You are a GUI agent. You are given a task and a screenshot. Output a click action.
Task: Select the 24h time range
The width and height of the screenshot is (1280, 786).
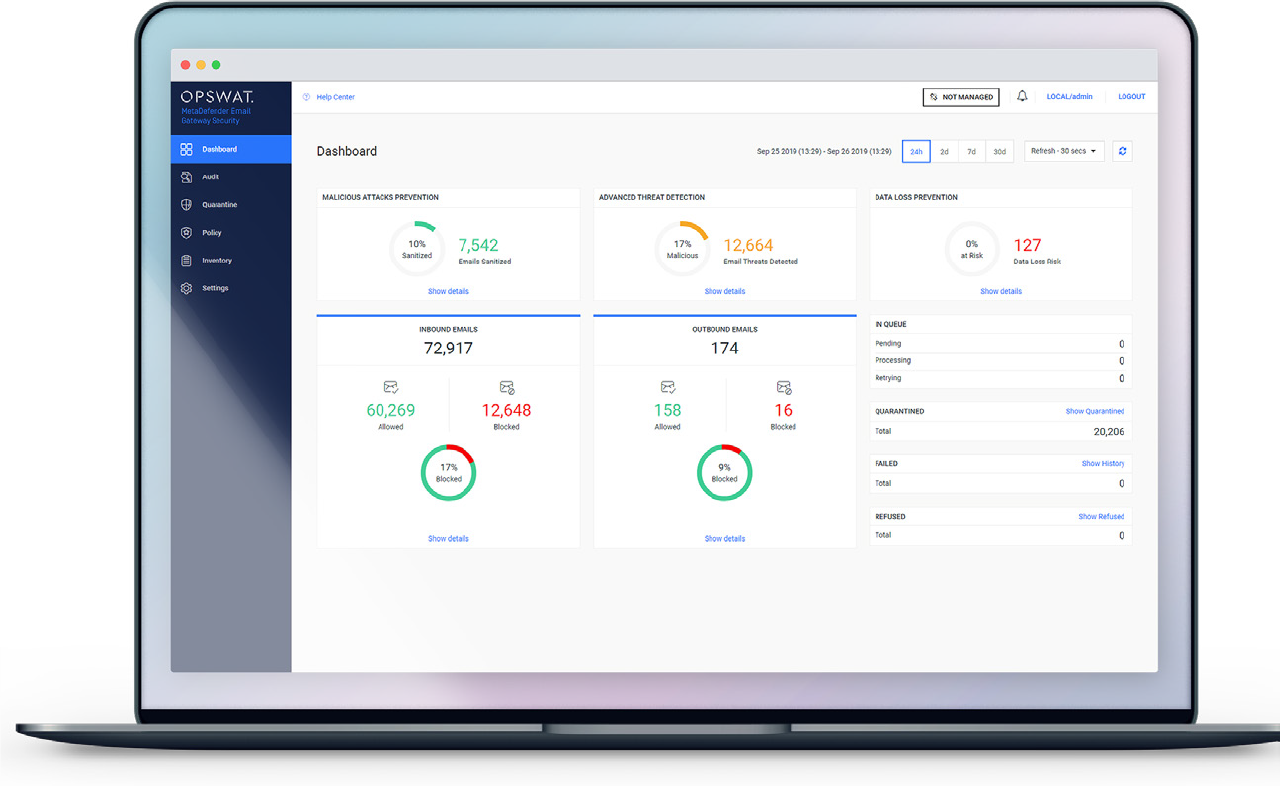pyautogui.click(x=916, y=152)
